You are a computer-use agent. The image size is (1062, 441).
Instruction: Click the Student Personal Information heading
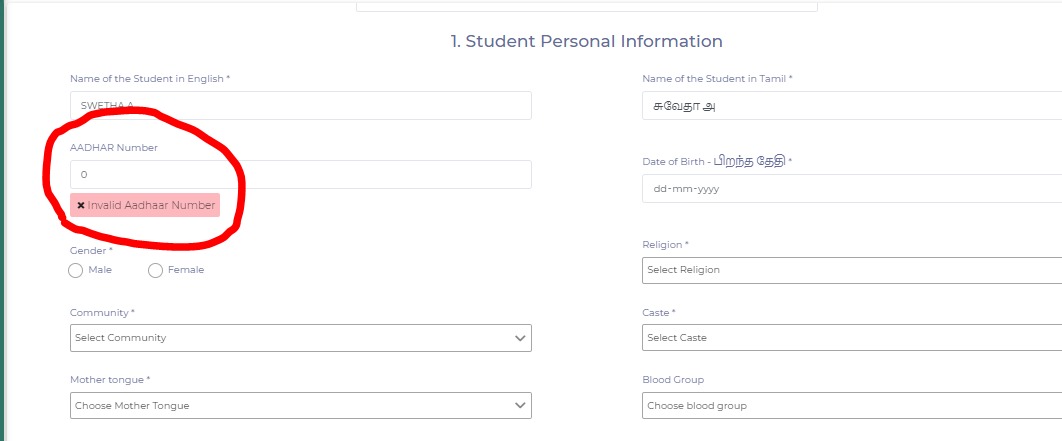click(x=586, y=42)
